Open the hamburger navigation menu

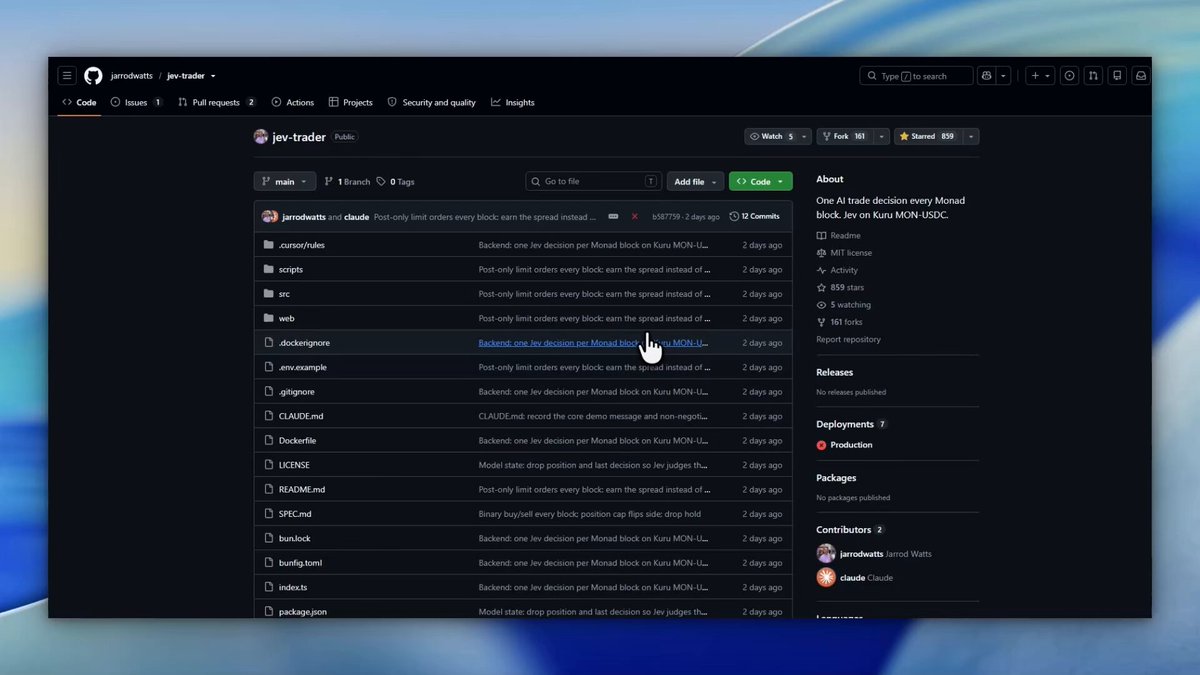(x=67, y=76)
